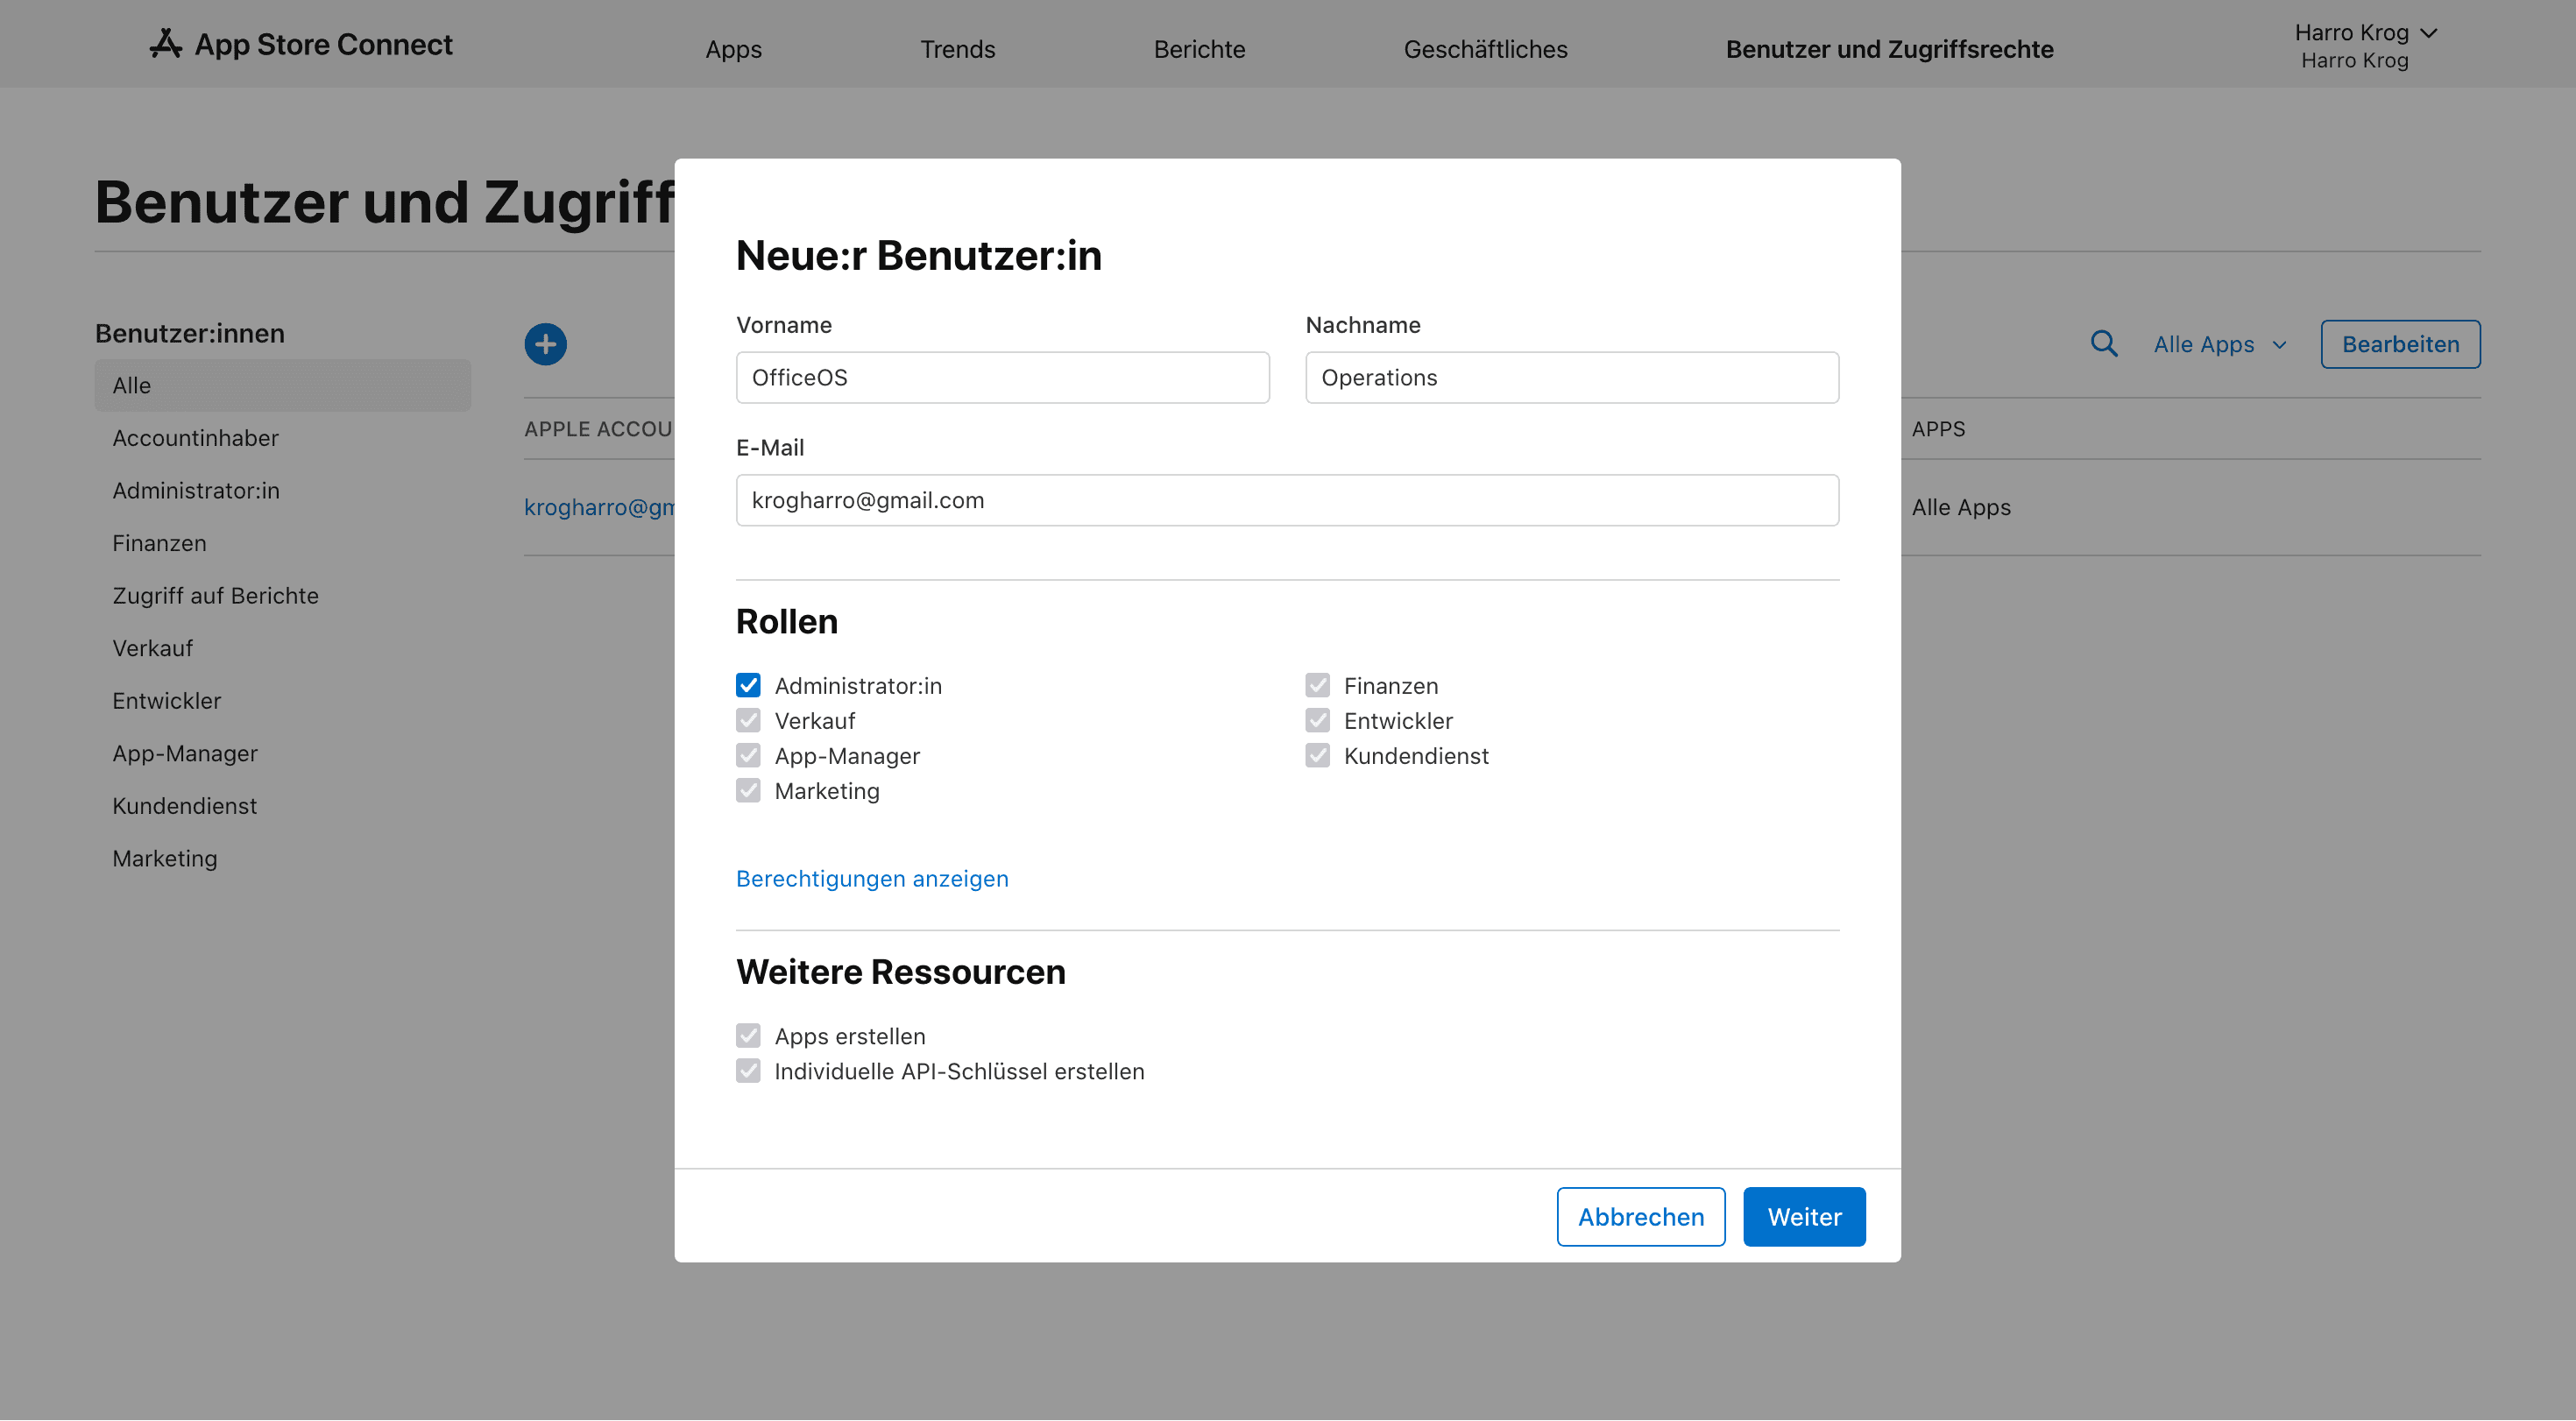Filter users by Entwickler in sidebar
Screen dimensions: 2576x1421
pos(166,701)
